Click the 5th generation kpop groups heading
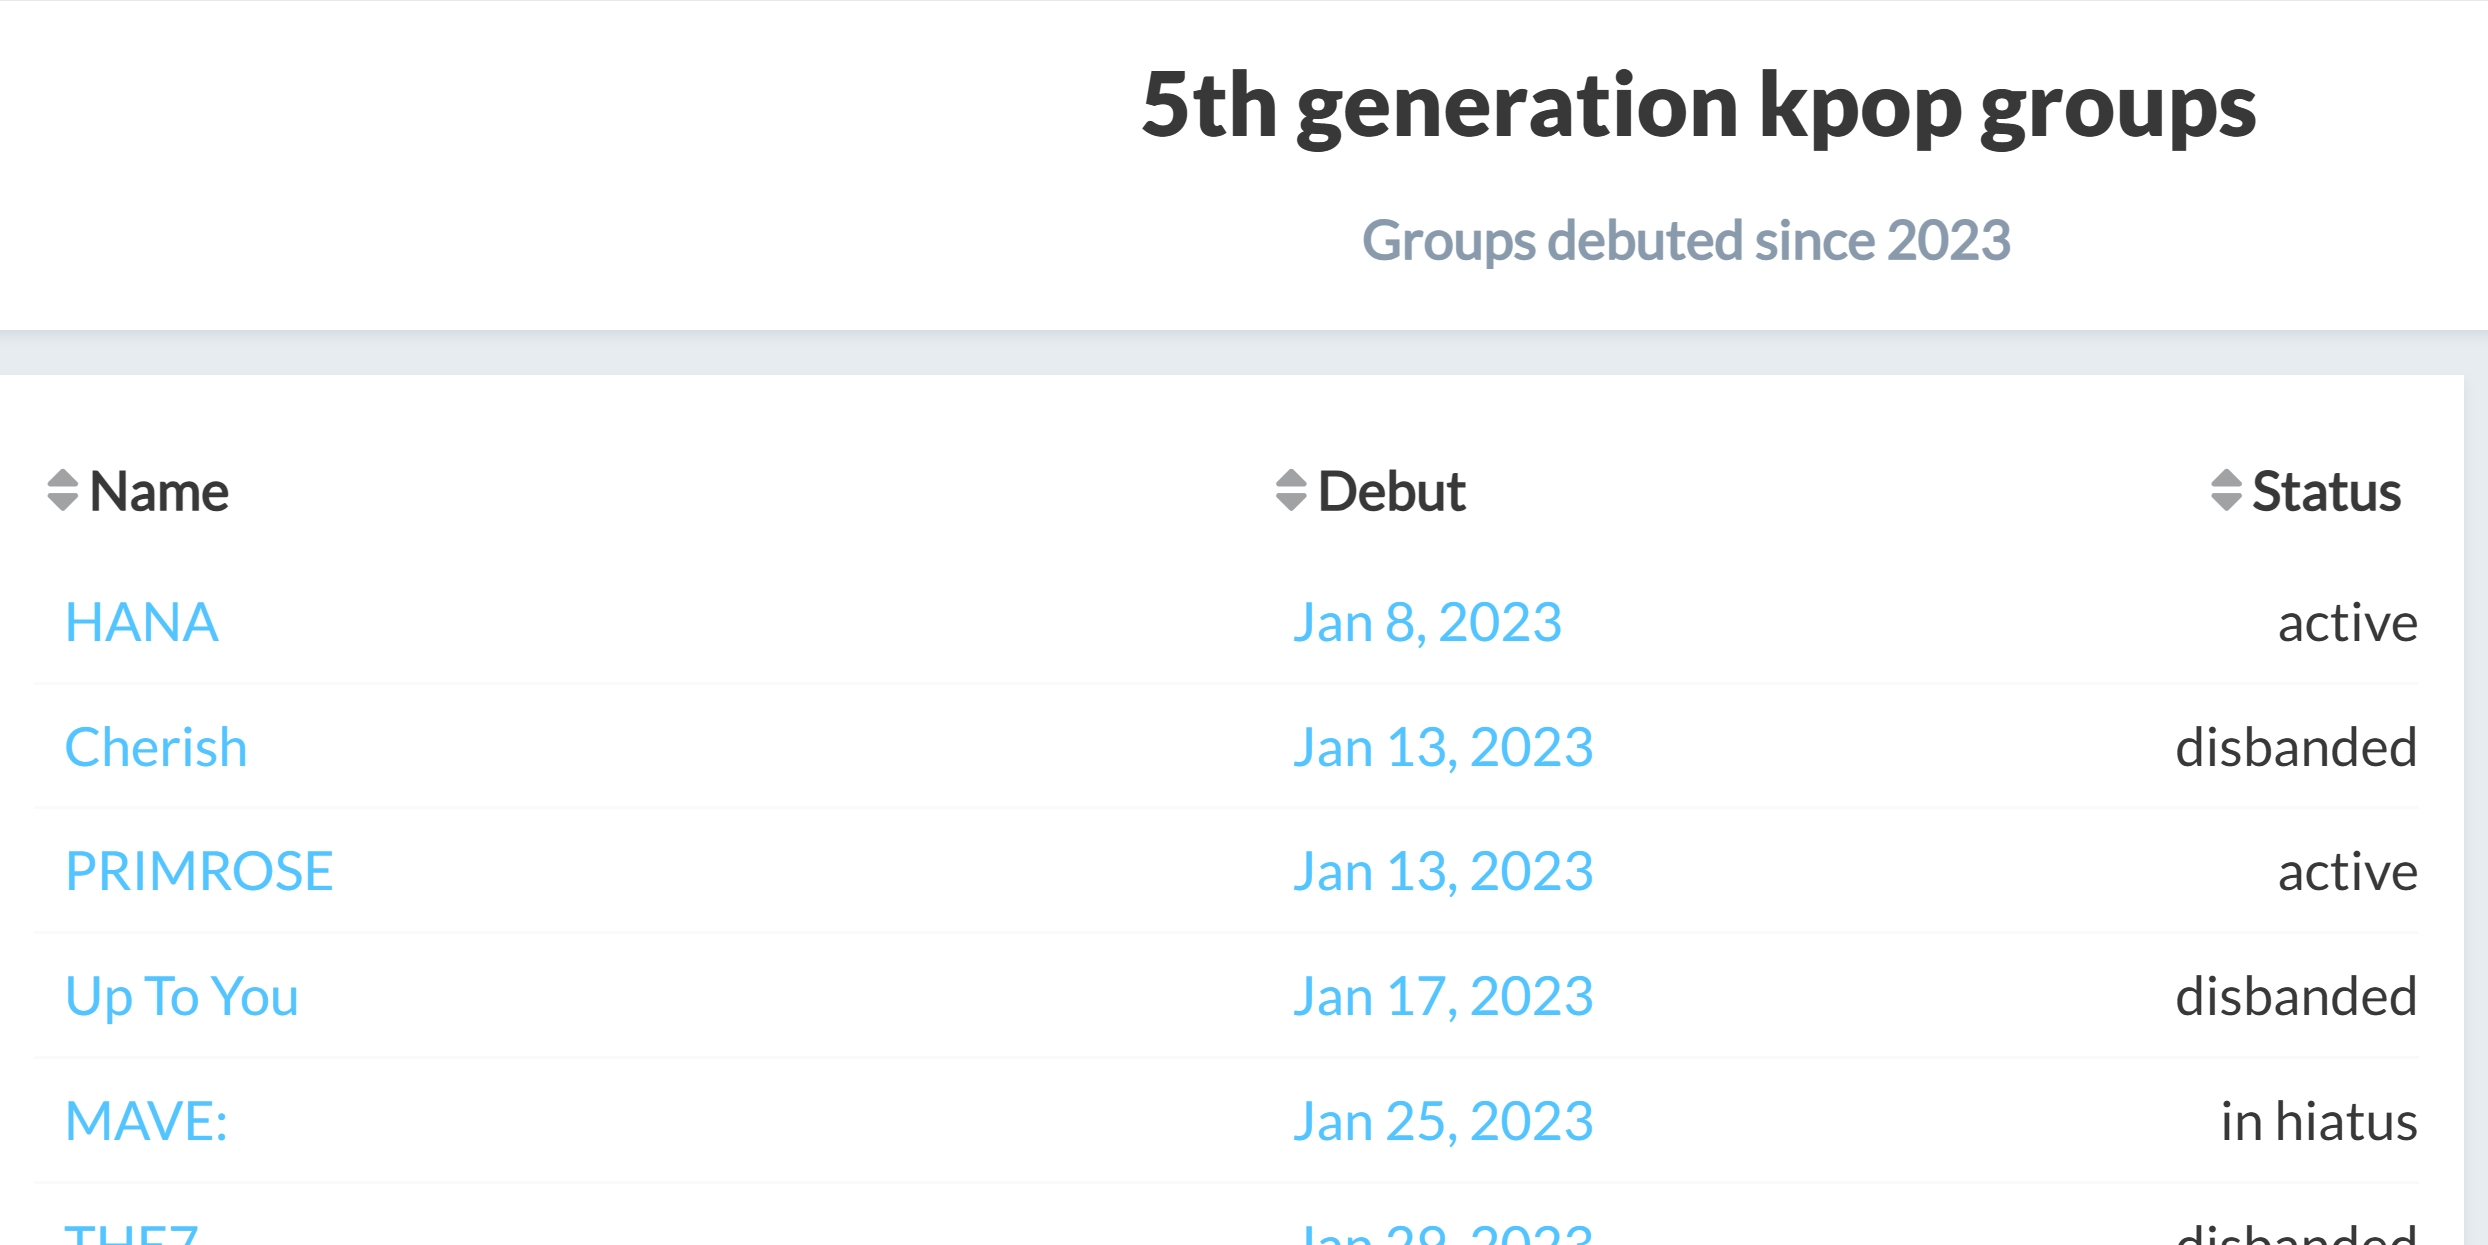This screenshot has height=1245, width=2488. (1699, 107)
